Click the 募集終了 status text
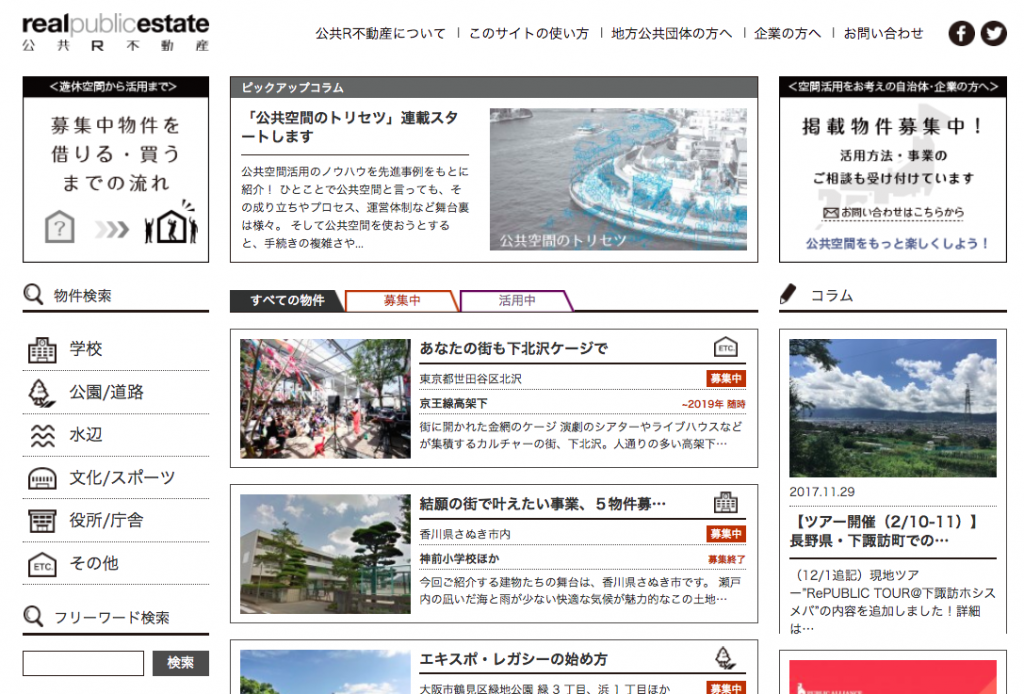The width and height of the screenshot is (1024, 694). (x=726, y=560)
